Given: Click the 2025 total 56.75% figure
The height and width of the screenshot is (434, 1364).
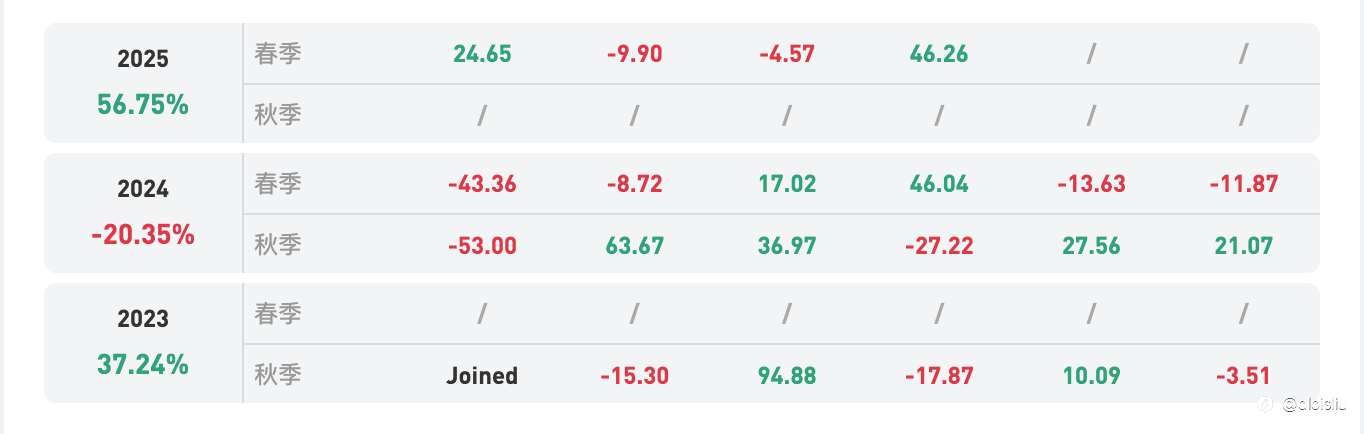Looking at the screenshot, I should point(143,105).
